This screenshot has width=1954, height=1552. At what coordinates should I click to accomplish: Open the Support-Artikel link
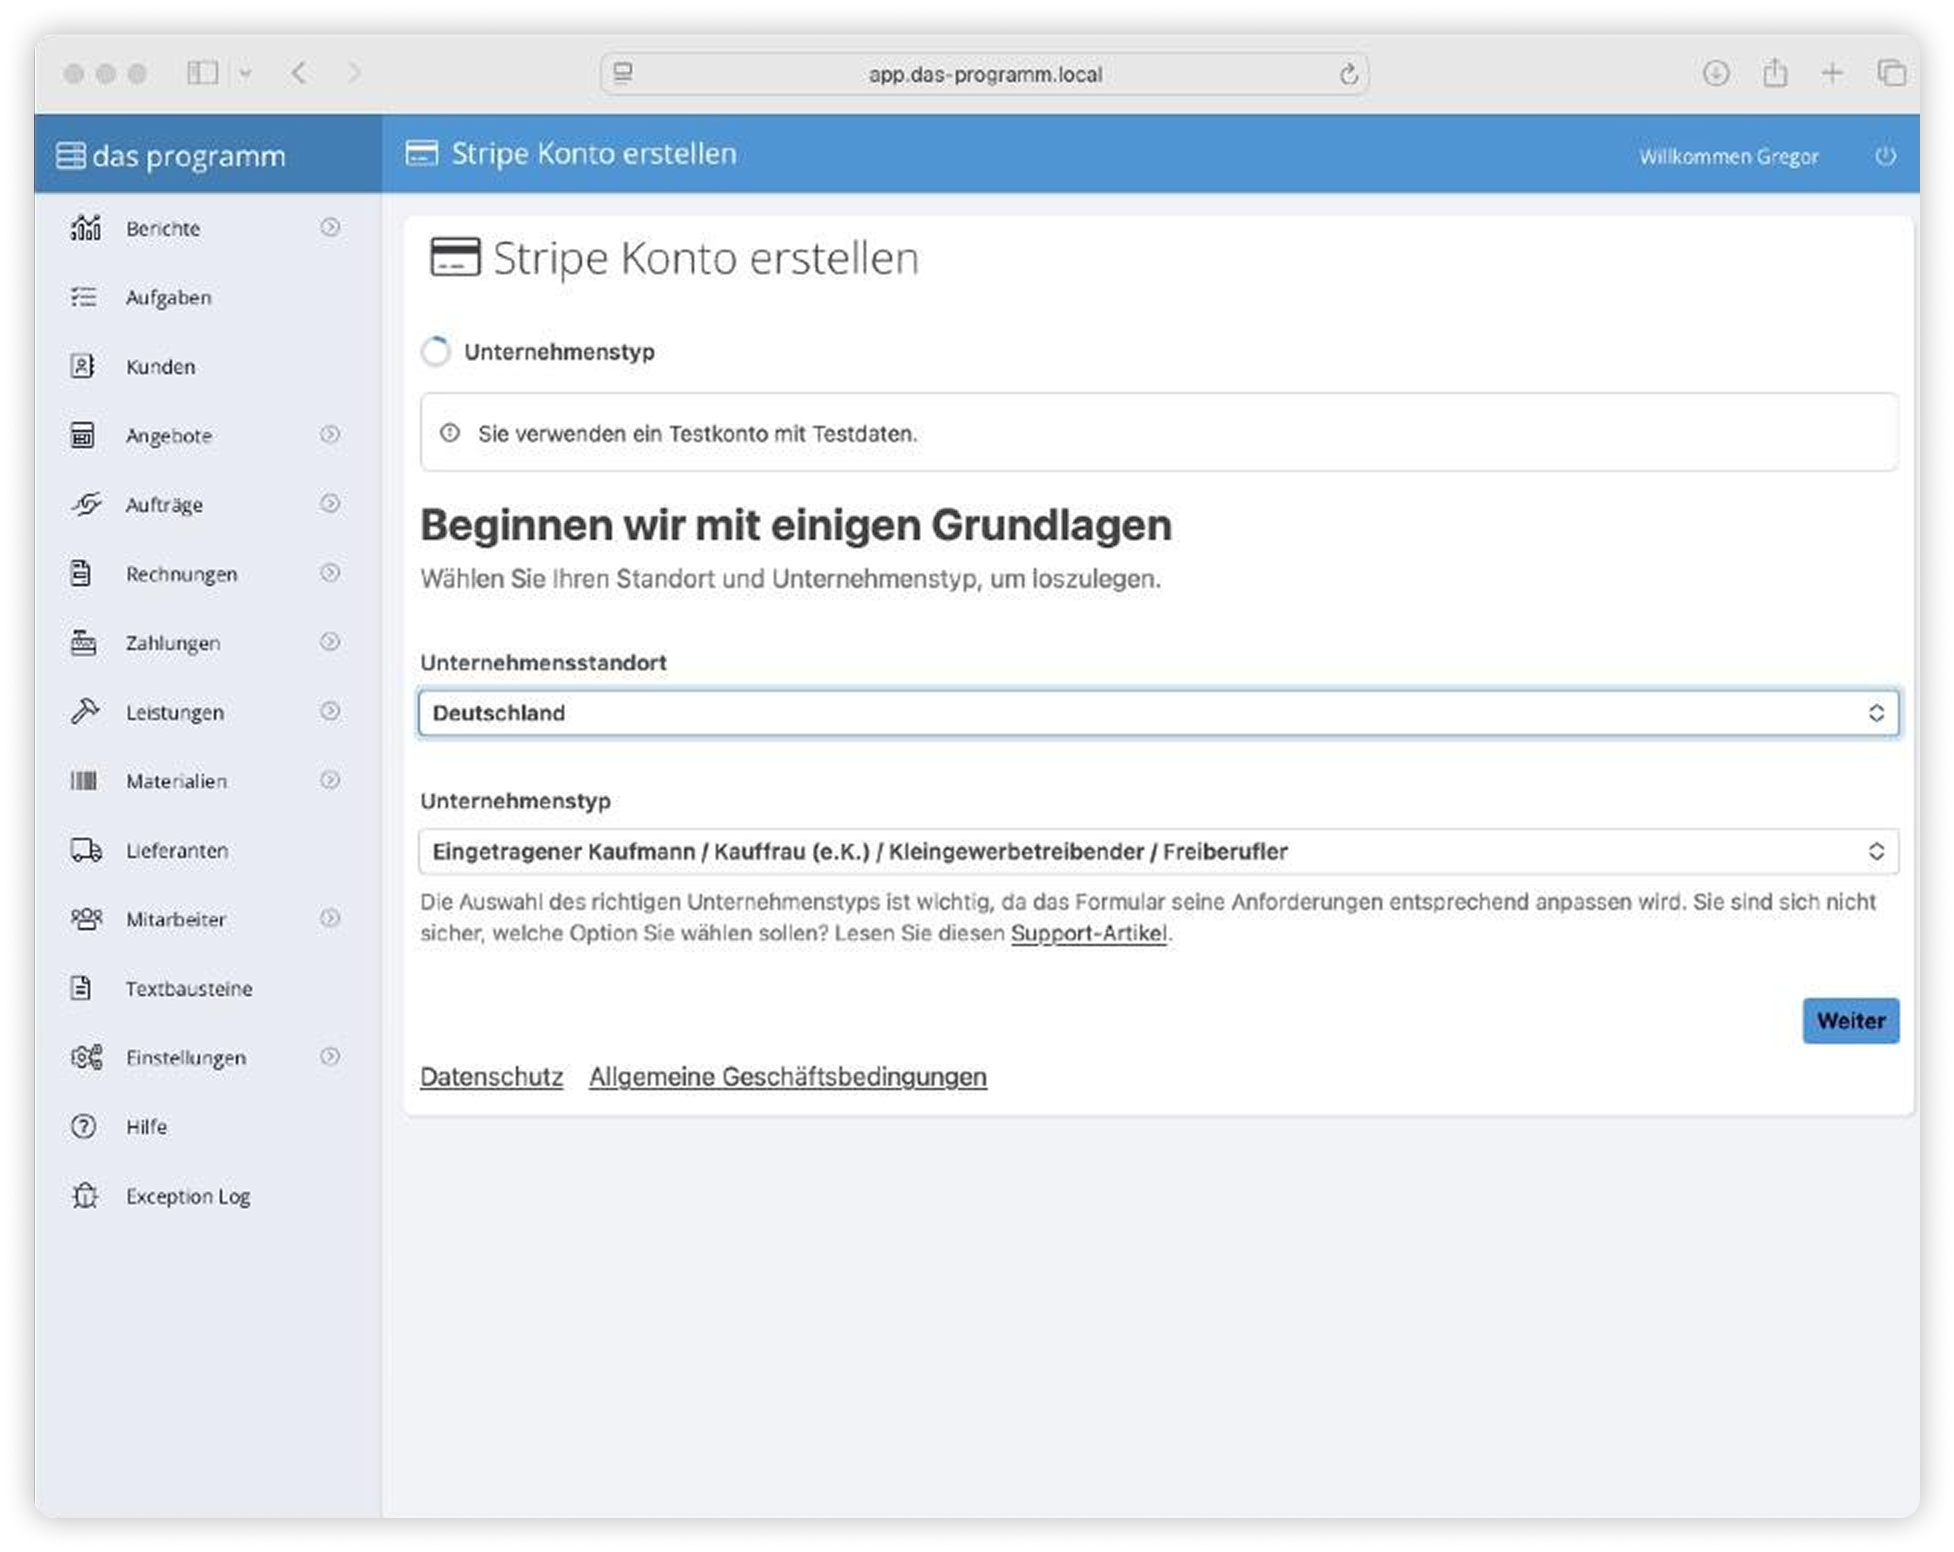click(x=1088, y=933)
